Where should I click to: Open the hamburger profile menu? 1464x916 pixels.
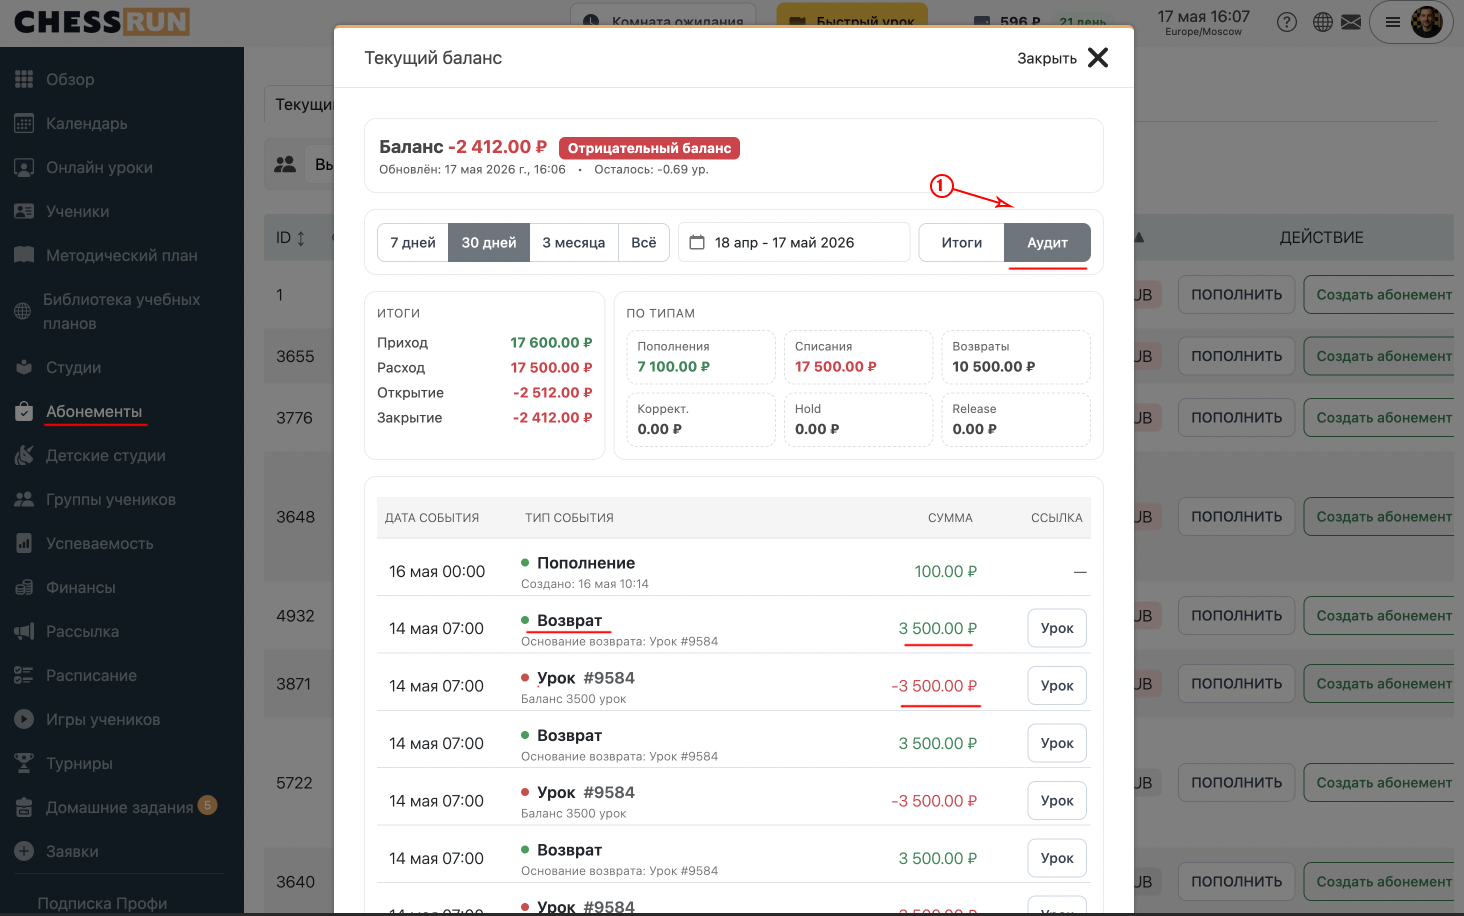[x=1392, y=22]
